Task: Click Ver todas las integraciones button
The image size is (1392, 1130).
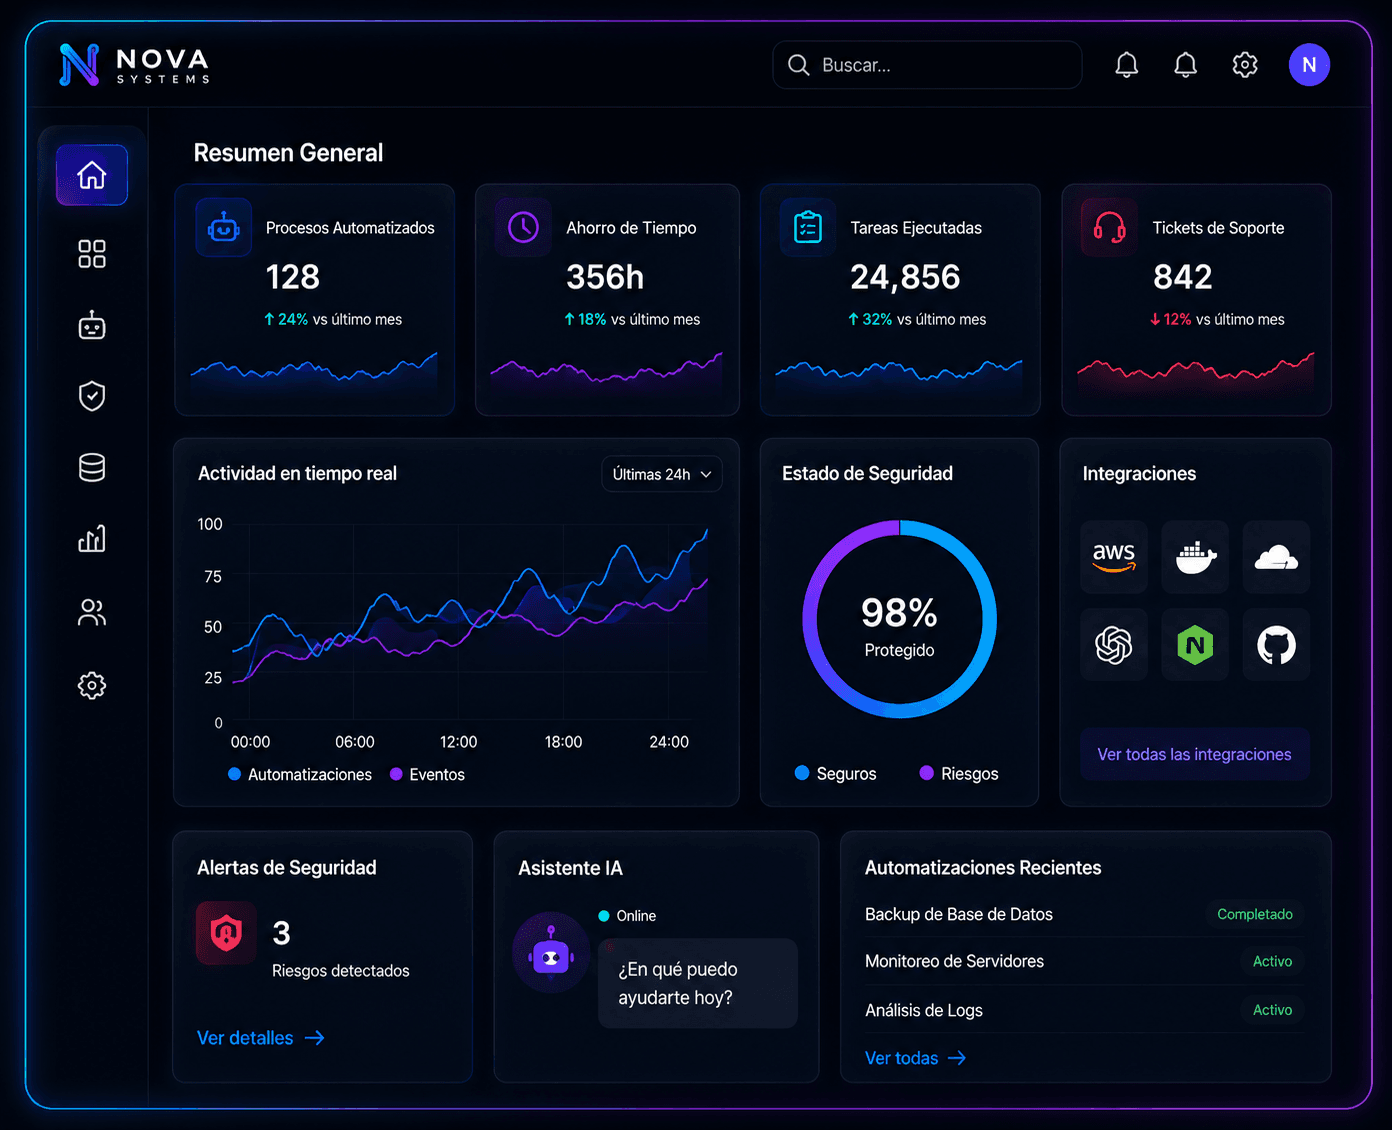Action: pyautogui.click(x=1195, y=754)
